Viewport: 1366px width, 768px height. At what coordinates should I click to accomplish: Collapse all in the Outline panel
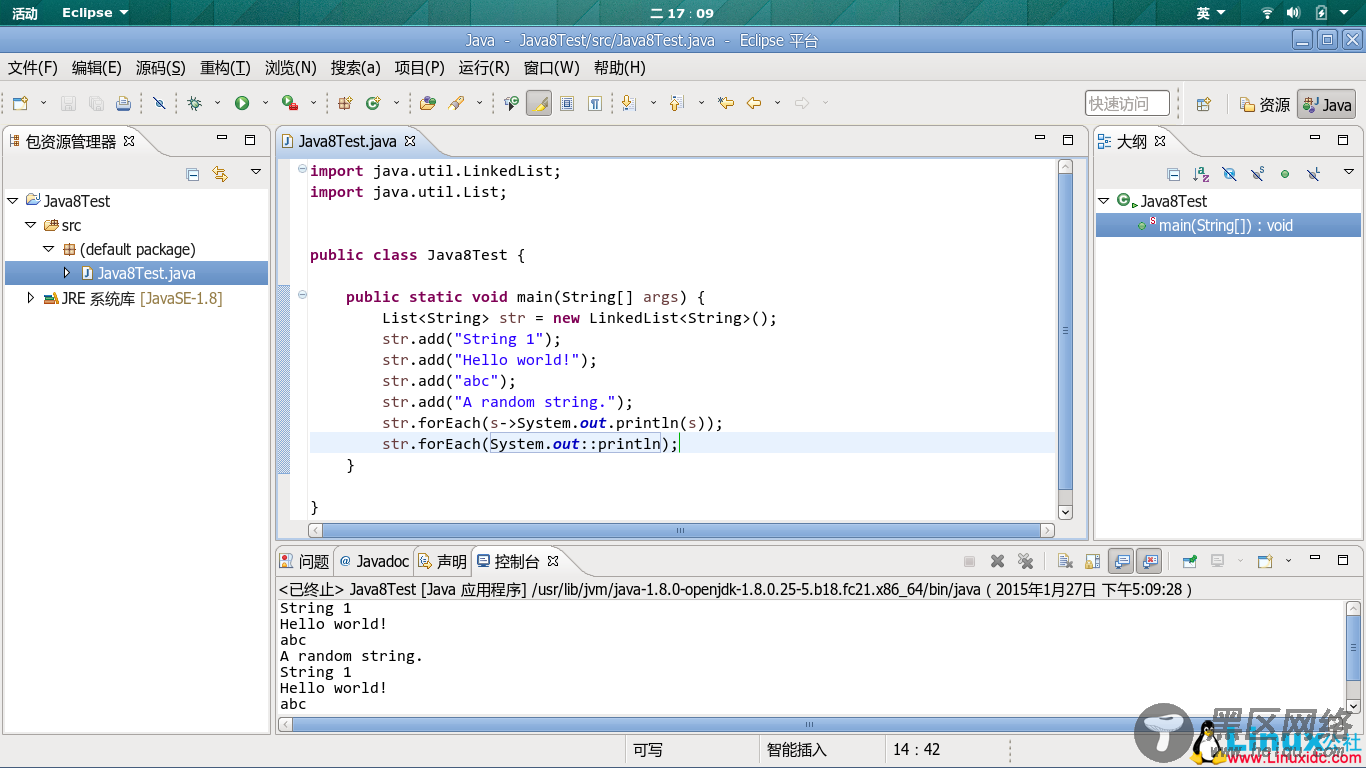pyautogui.click(x=1174, y=174)
